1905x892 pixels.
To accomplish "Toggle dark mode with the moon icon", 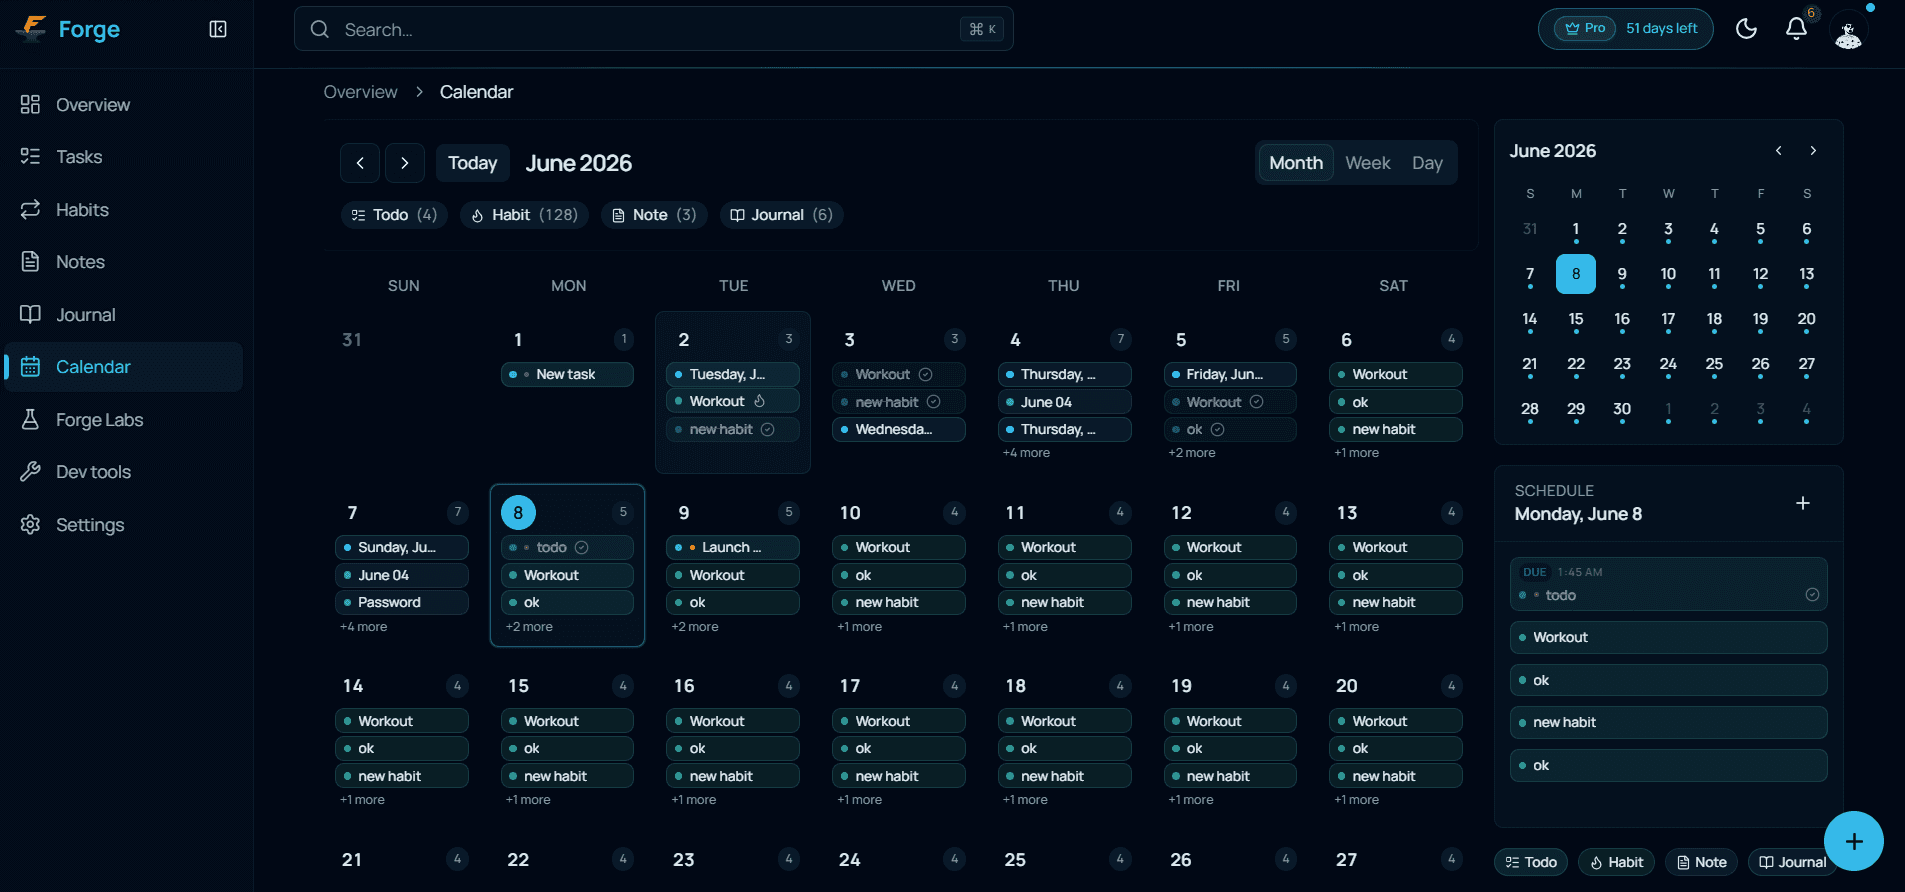I will click(x=1746, y=29).
